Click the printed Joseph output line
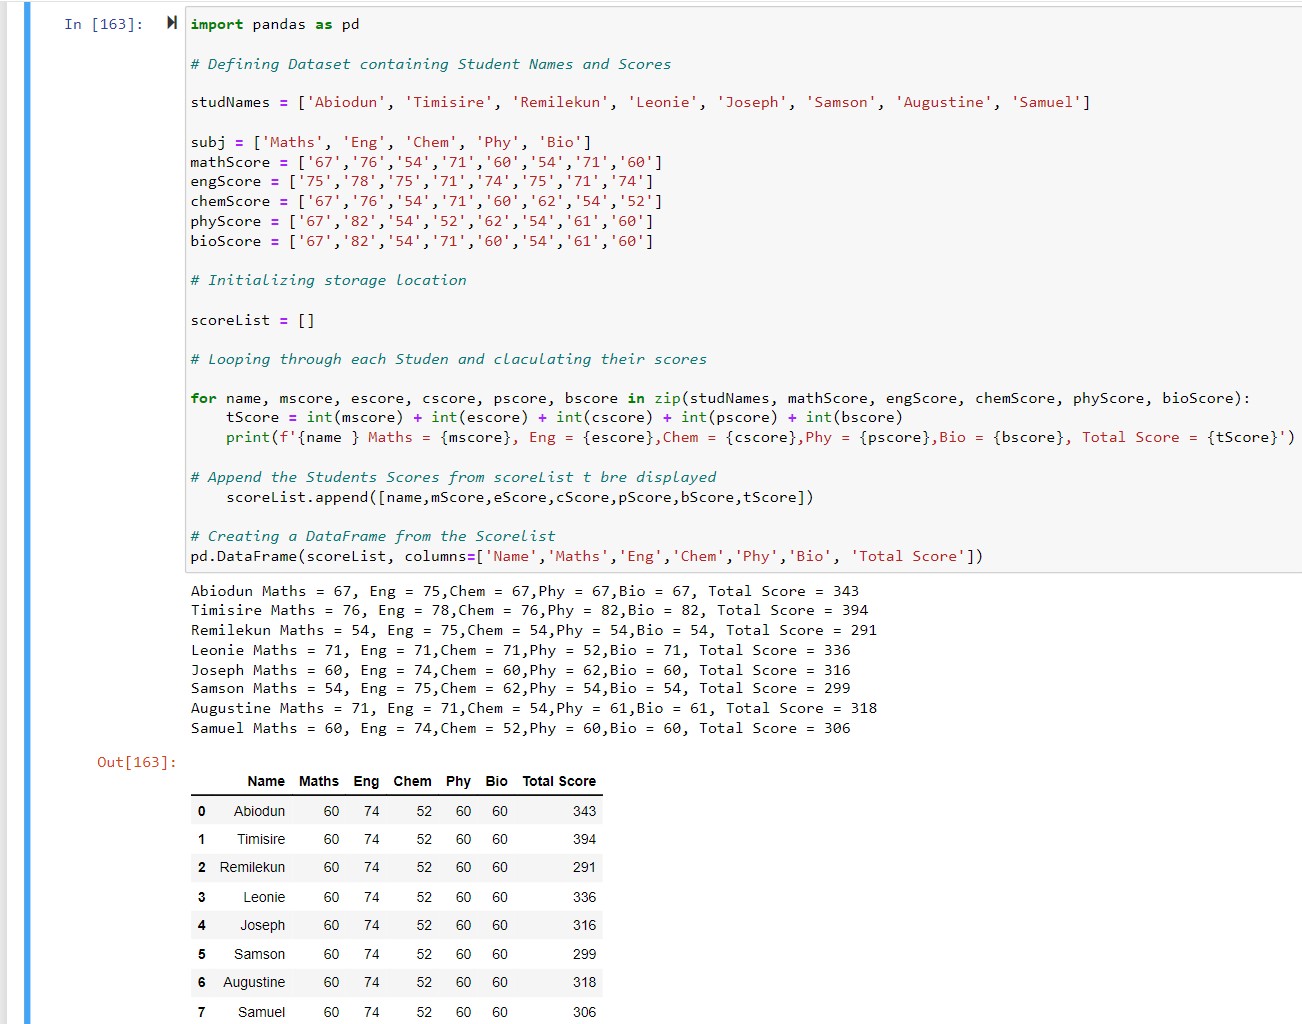This screenshot has height=1024, width=1302. pyautogui.click(x=520, y=670)
